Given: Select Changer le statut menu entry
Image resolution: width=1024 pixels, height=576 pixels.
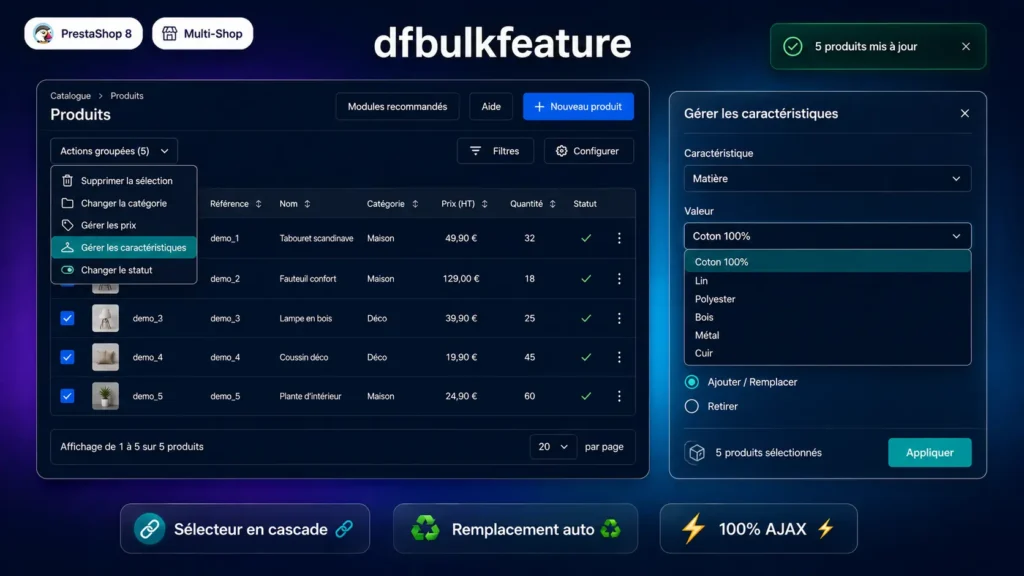Looking at the screenshot, I should pyautogui.click(x=124, y=270).
